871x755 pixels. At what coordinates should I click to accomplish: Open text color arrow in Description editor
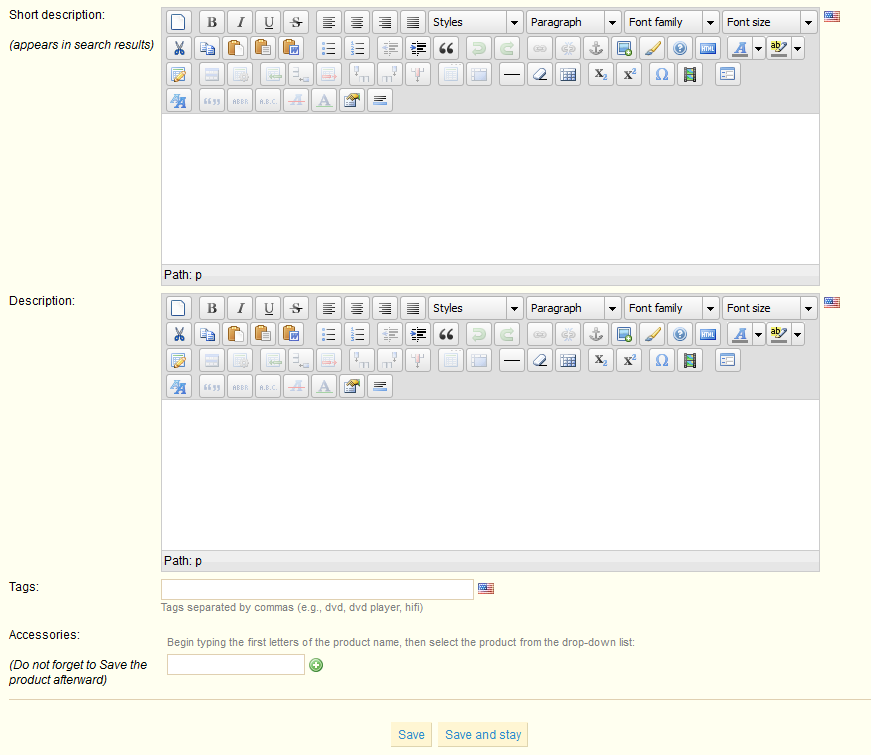click(758, 334)
